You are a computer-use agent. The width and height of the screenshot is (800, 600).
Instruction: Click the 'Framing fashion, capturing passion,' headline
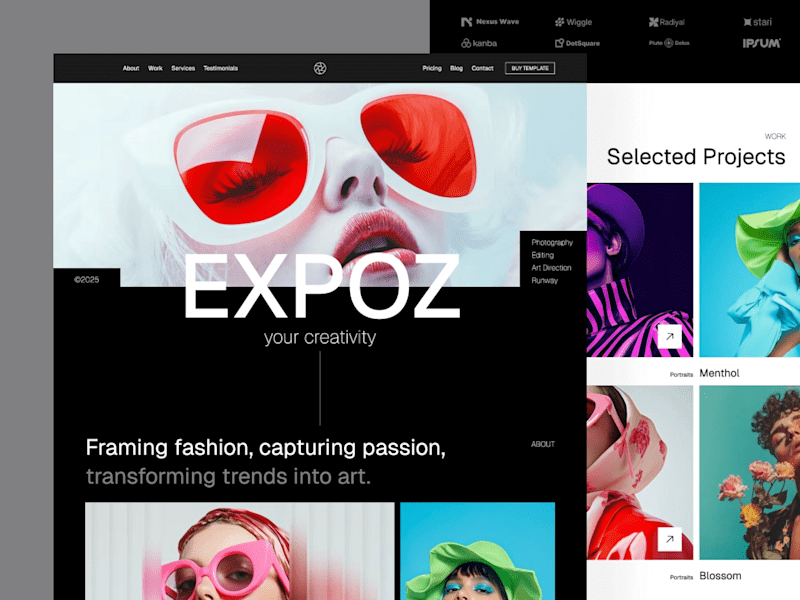[265, 447]
